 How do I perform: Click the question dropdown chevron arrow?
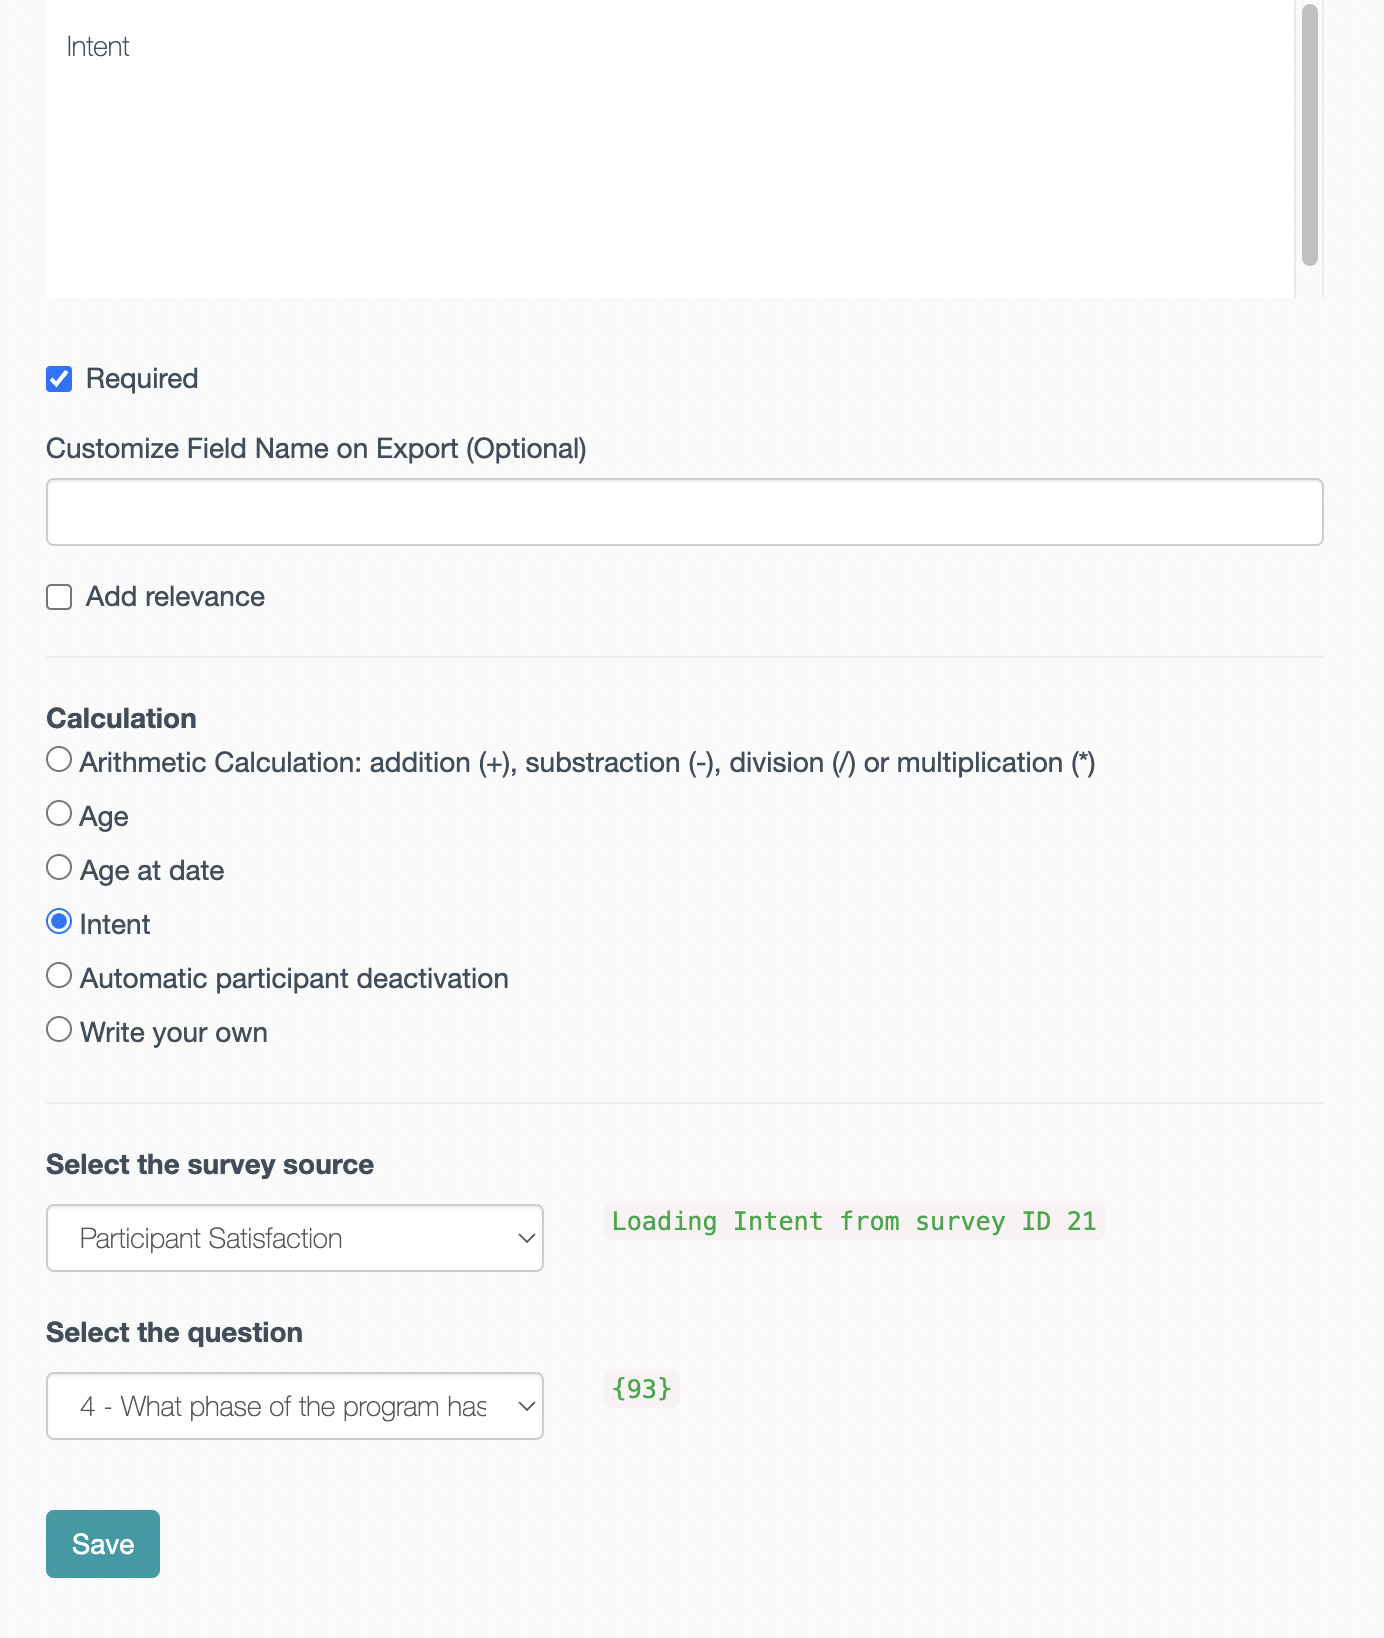tap(526, 1406)
